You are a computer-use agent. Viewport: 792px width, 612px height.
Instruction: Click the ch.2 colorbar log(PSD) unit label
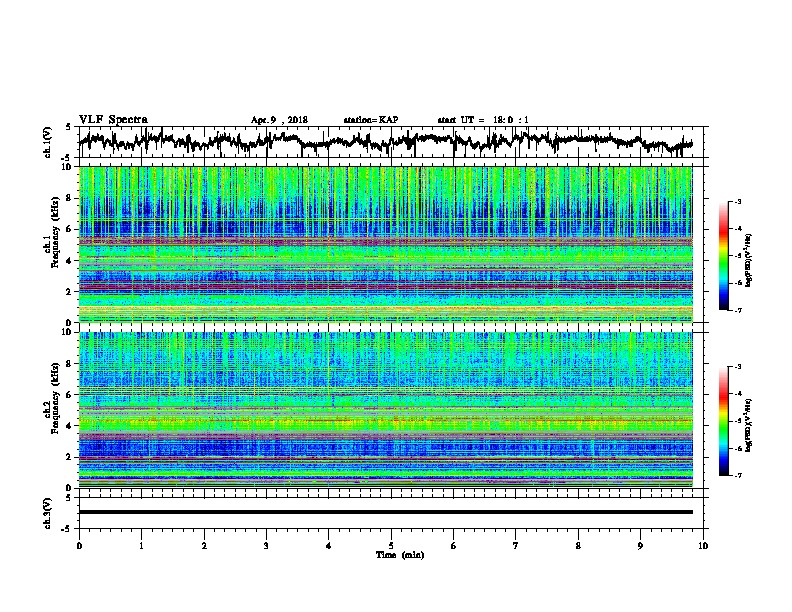point(750,425)
